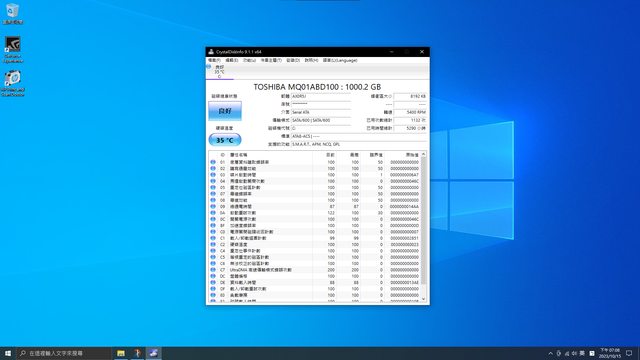Click the status icon for attribute ID 03
This screenshot has width=640, height=360.
213,175
